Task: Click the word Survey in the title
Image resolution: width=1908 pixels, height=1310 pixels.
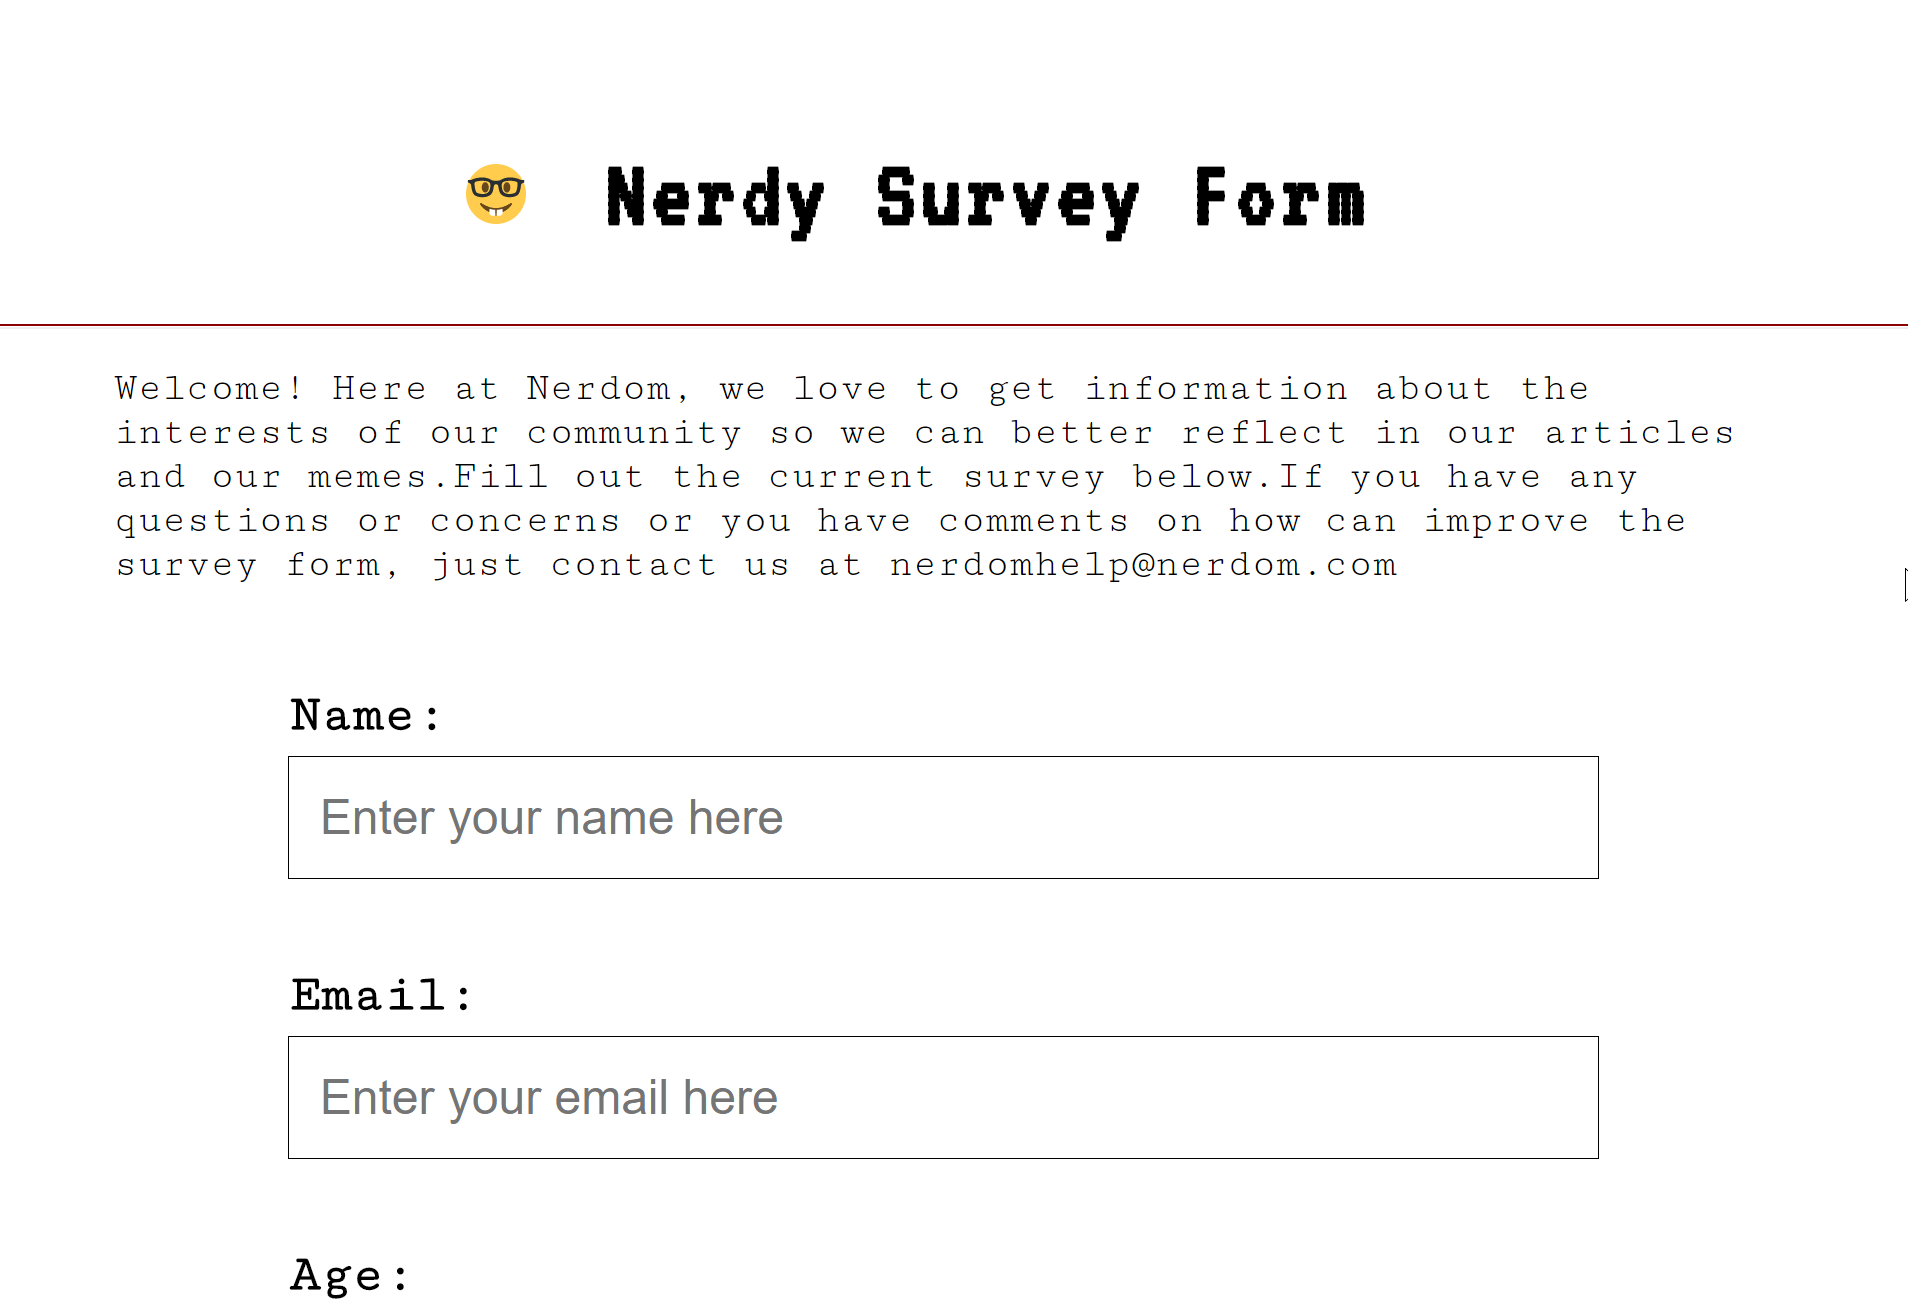Action: tap(1008, 202)
